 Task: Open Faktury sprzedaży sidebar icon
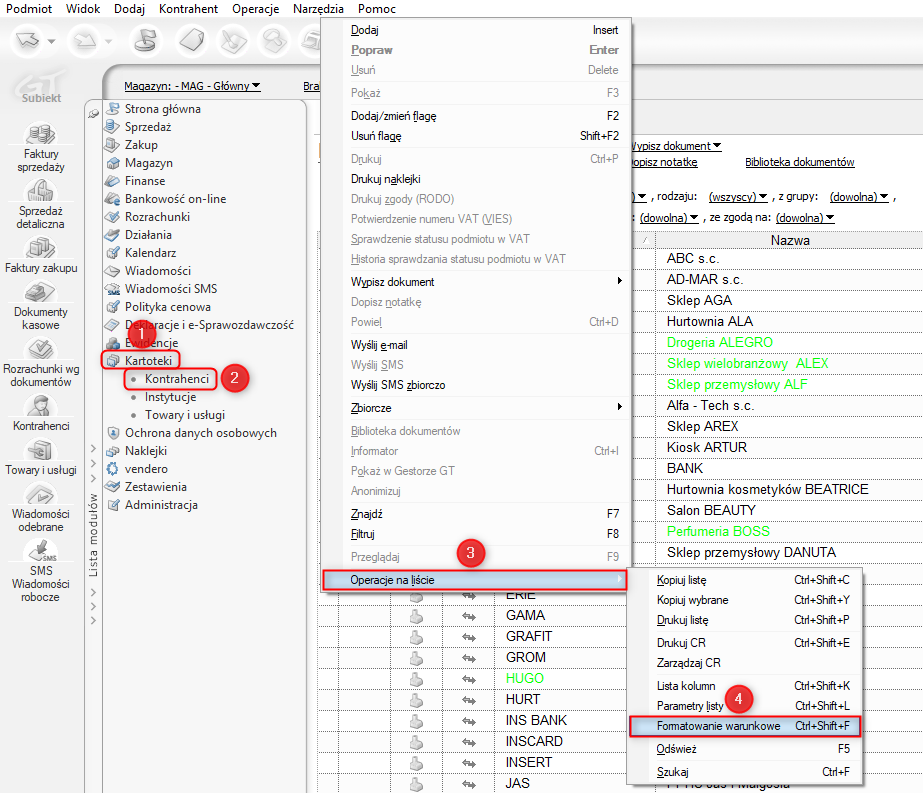[x=41, y=136]
